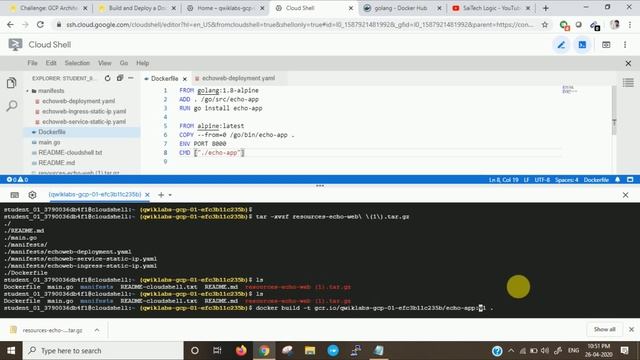Add a new terminal session with plus
Viewport: 640px width, 360px height.
point(161,195)
